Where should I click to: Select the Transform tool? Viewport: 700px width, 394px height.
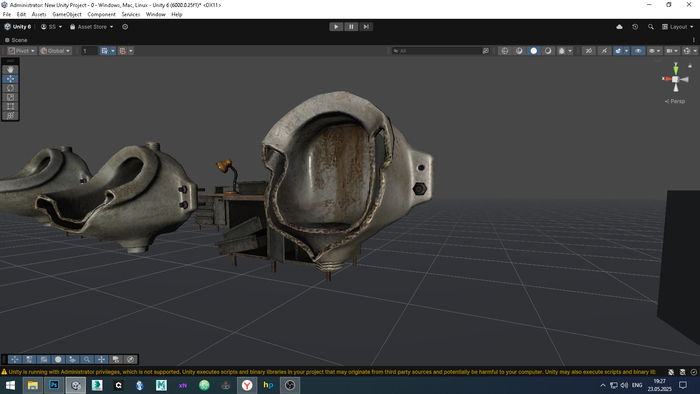coord(10,116)
